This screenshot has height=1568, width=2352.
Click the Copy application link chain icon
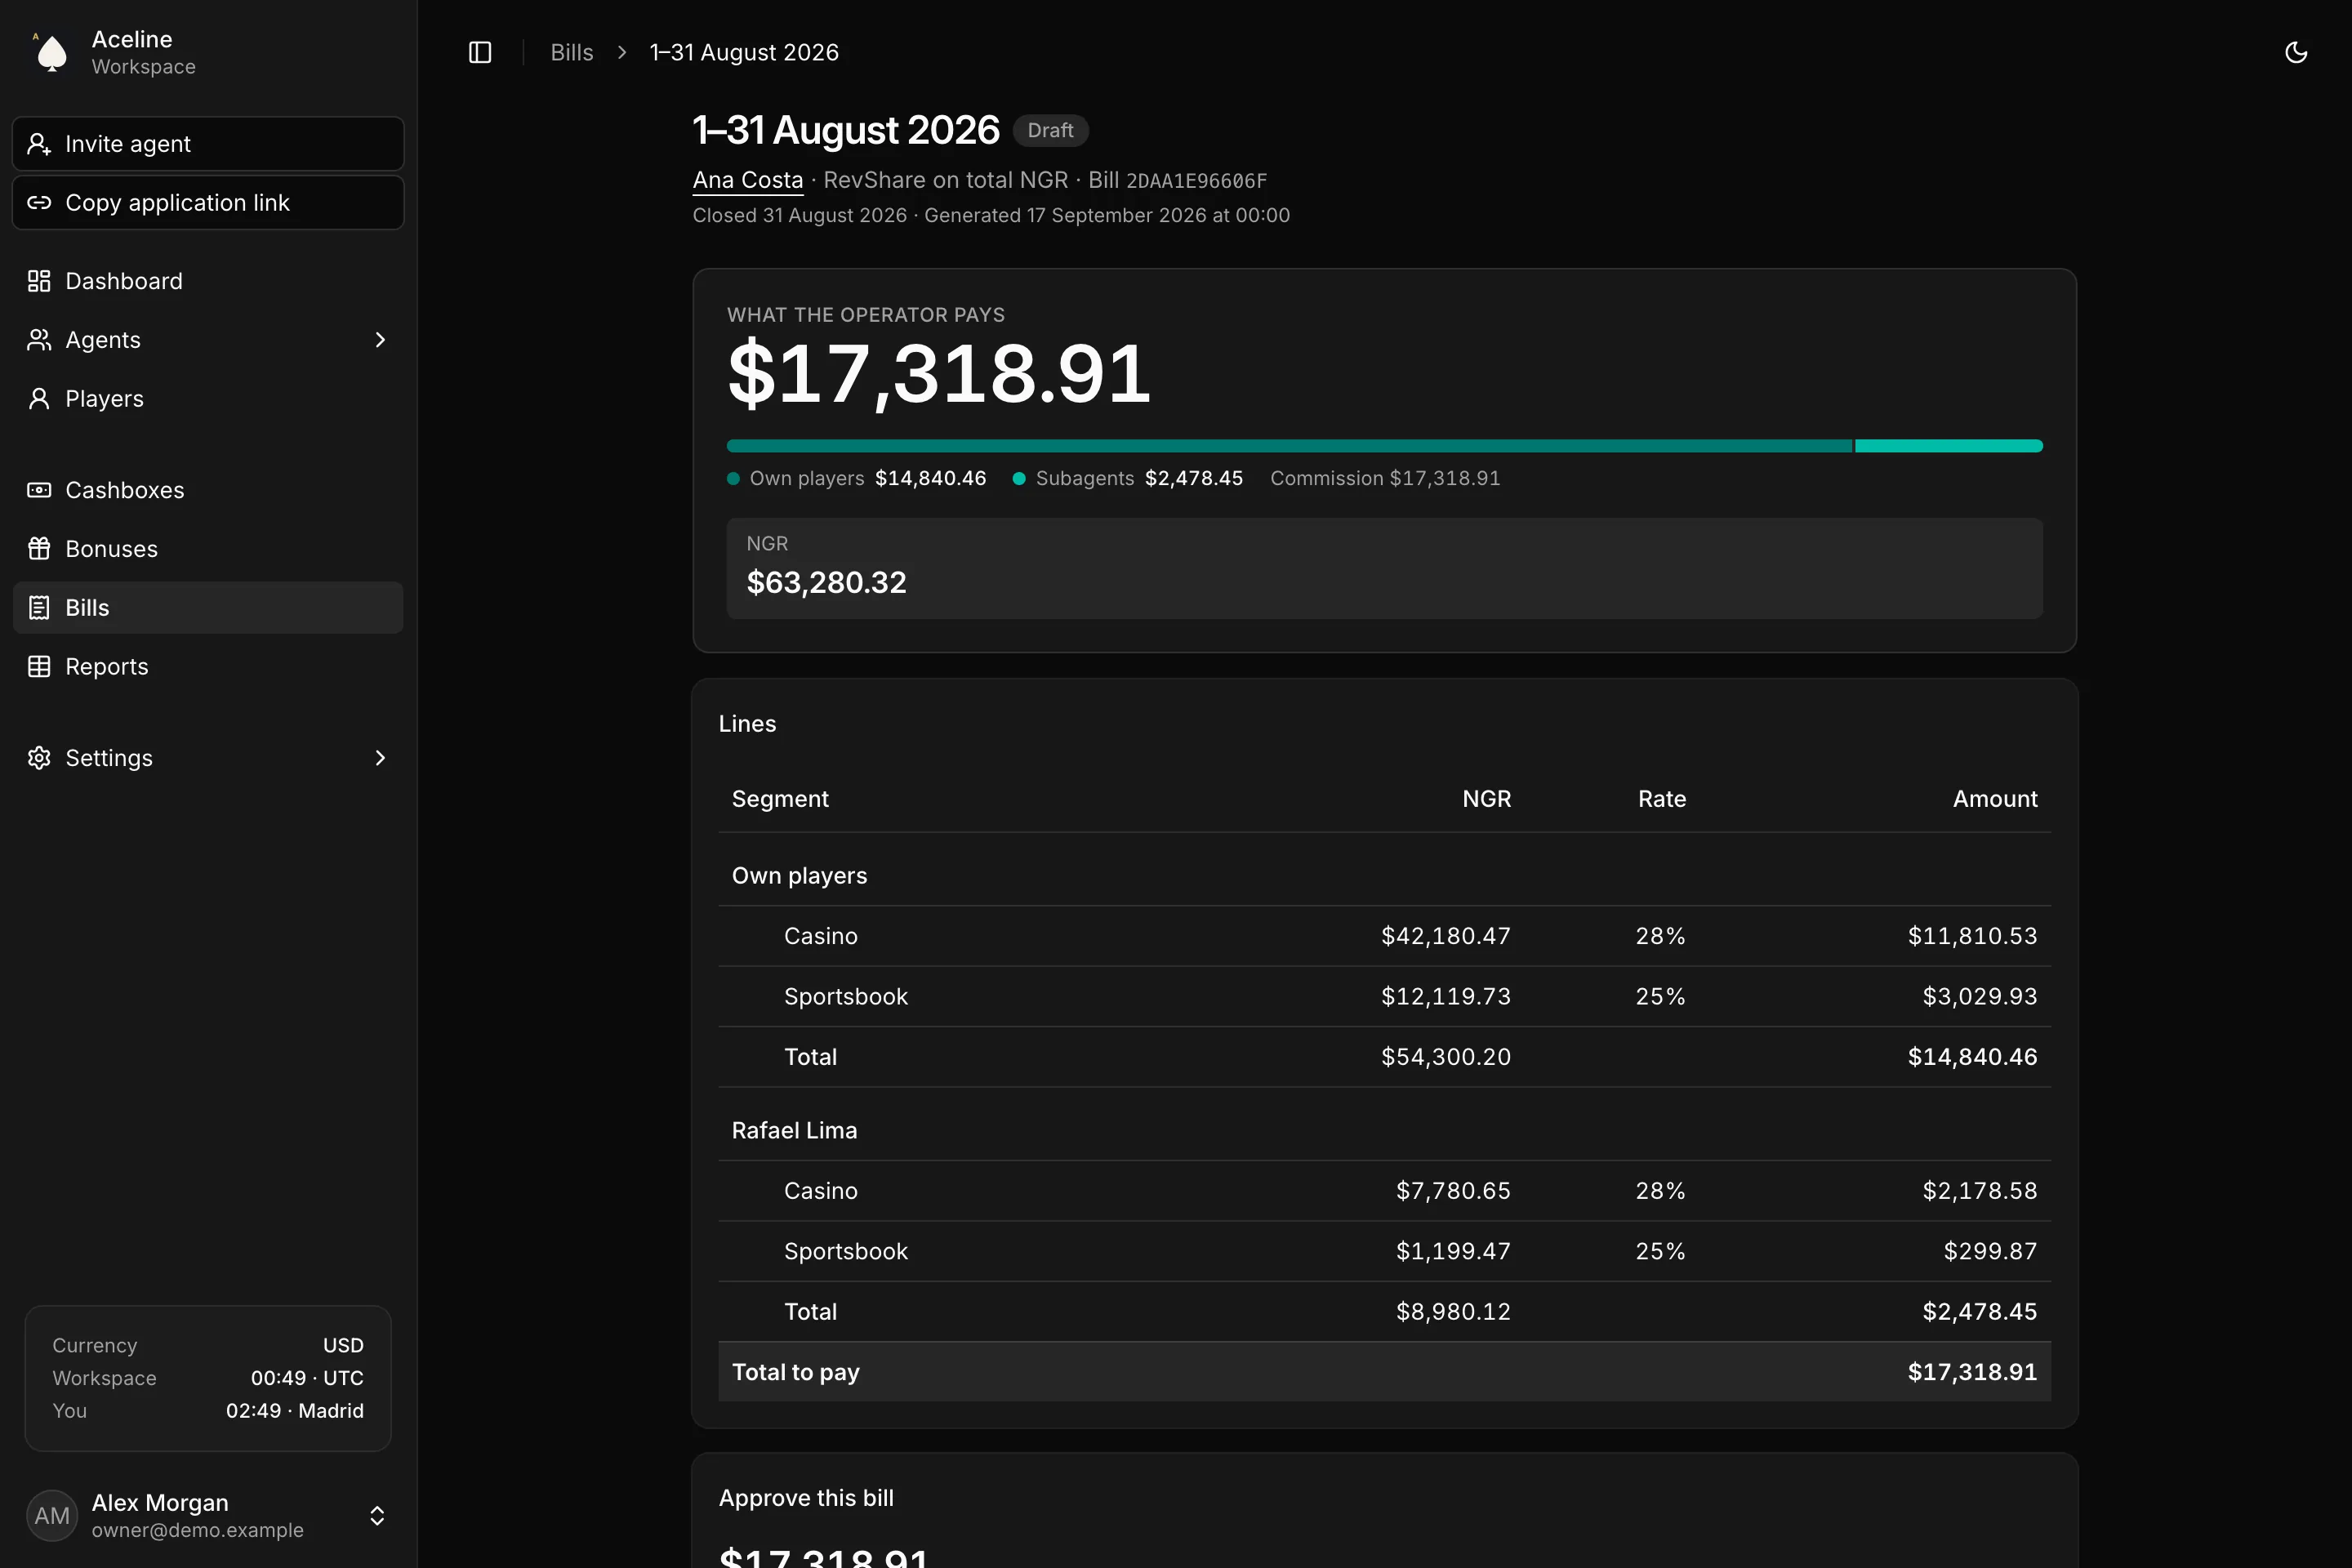[39, 203]
